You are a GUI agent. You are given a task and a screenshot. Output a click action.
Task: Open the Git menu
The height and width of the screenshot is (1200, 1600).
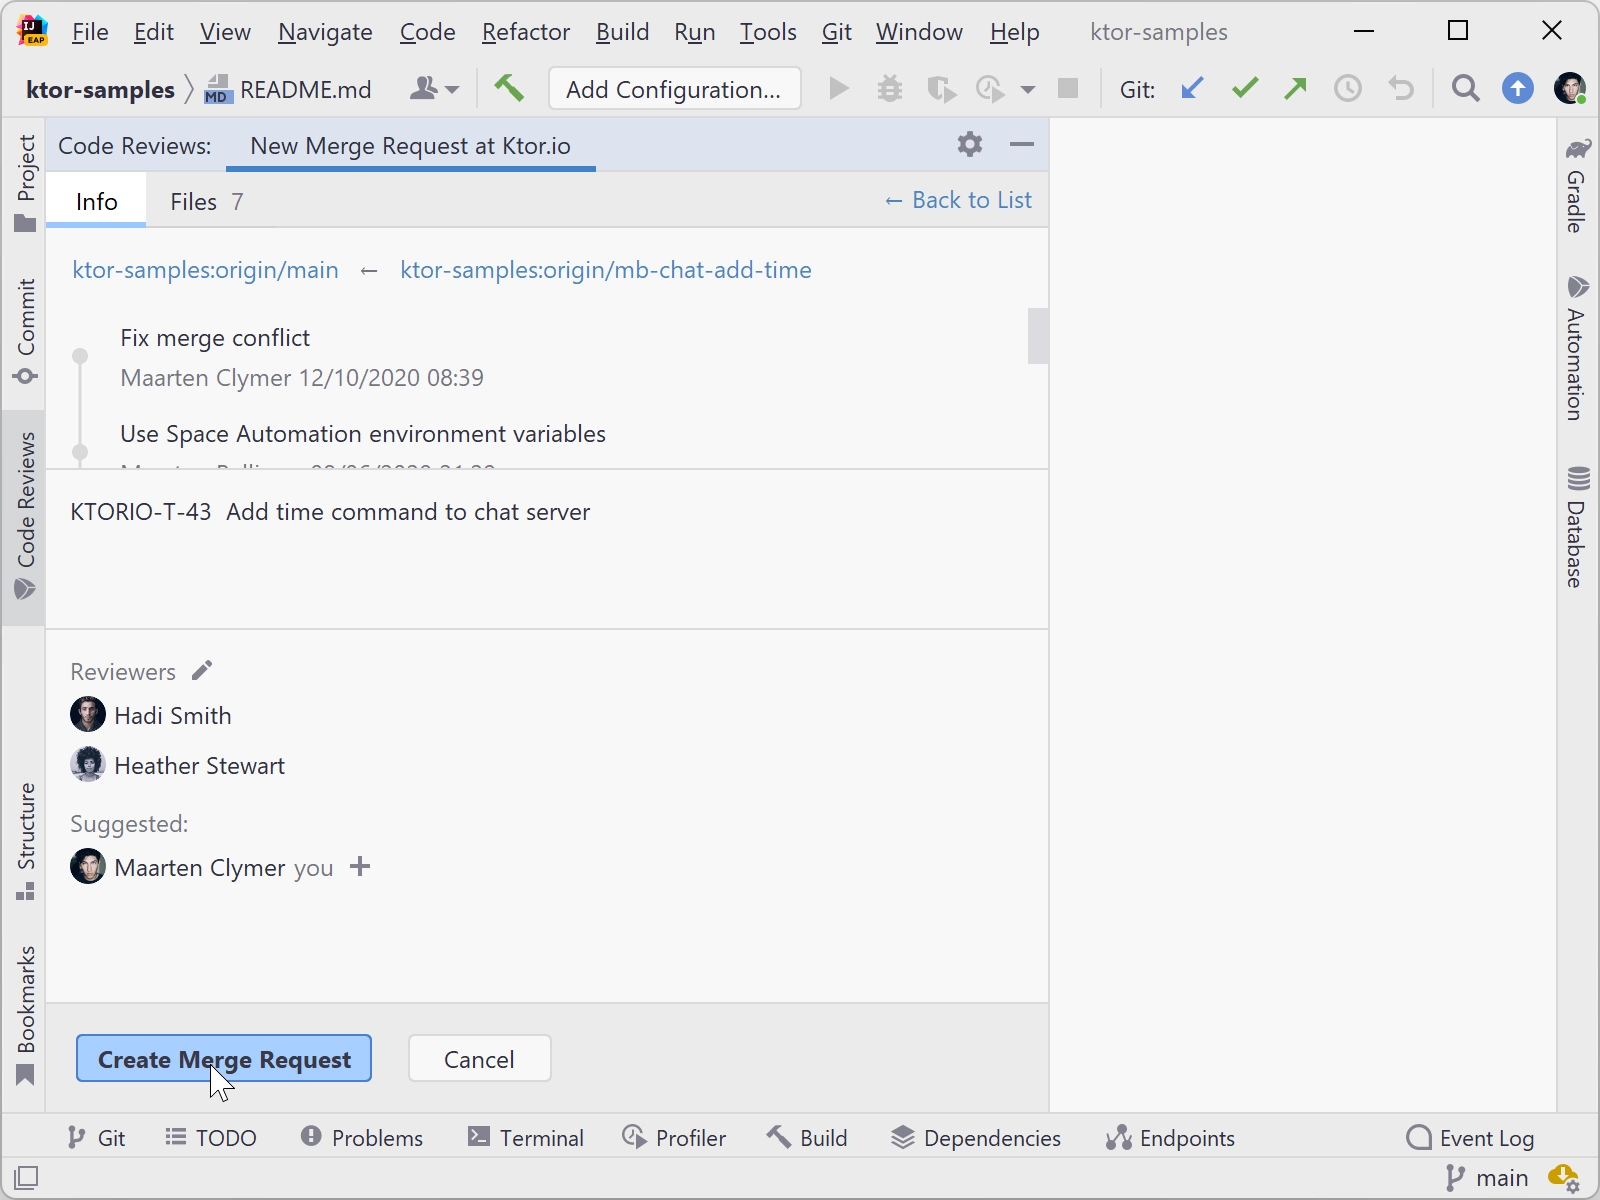point(837,32)
